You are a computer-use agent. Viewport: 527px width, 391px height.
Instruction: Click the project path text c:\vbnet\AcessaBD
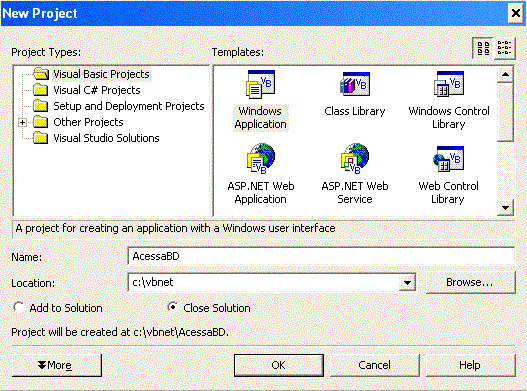(x=181, y=332)
